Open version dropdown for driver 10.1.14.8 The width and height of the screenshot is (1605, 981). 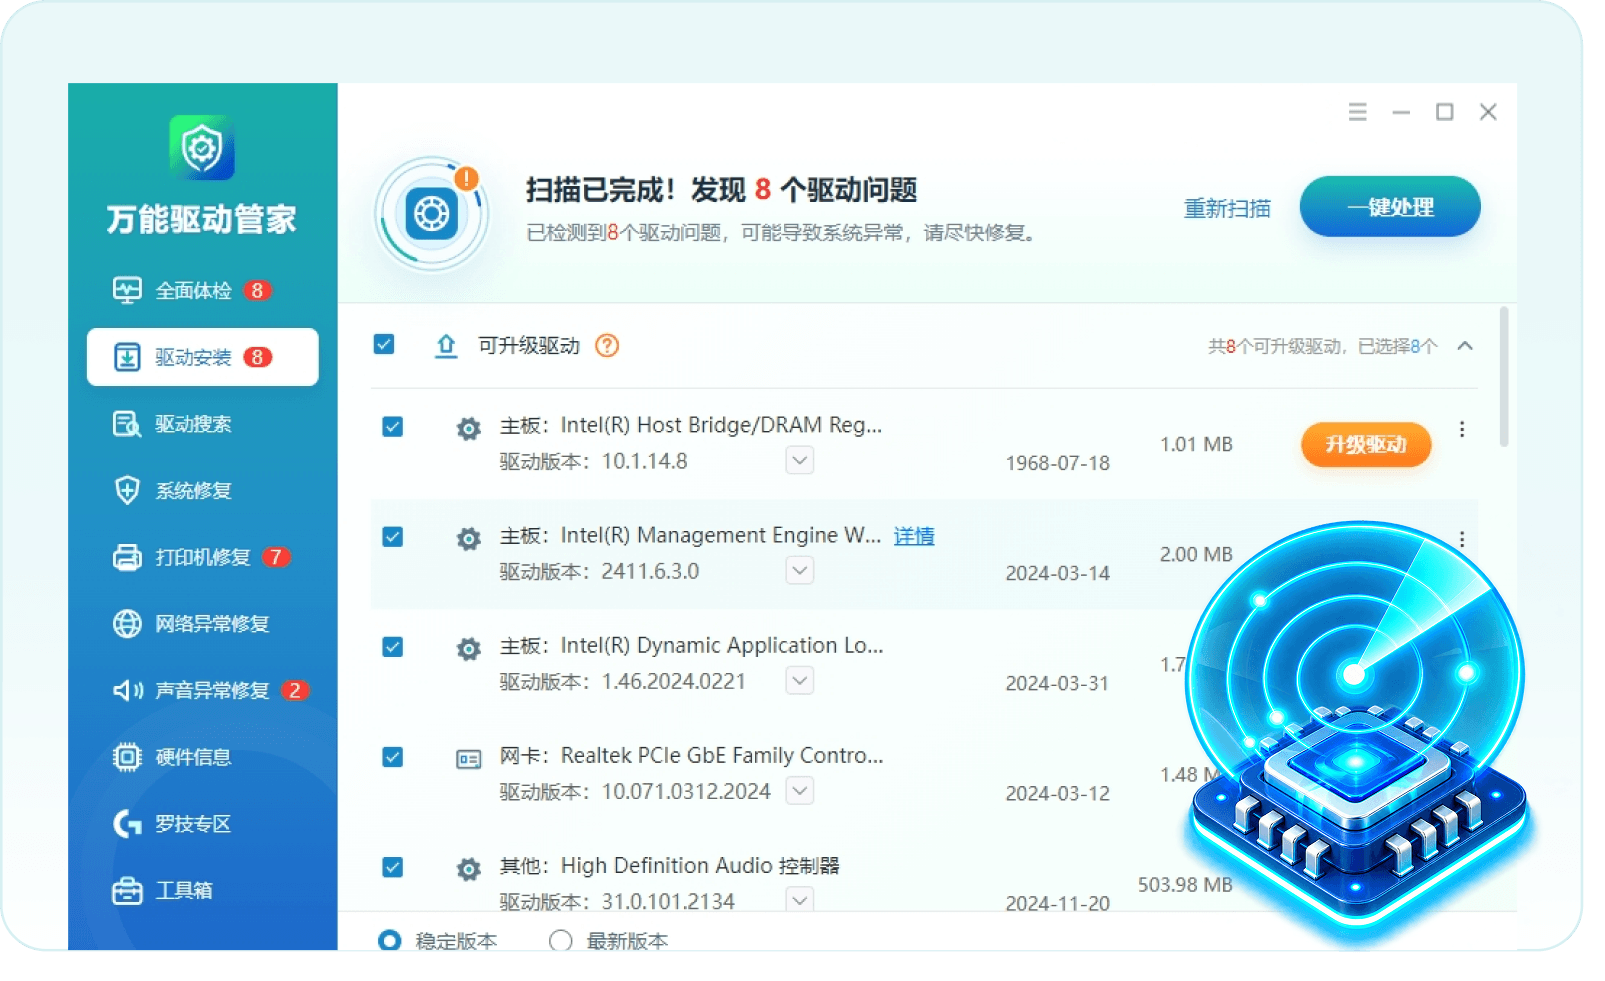[800, 461]
